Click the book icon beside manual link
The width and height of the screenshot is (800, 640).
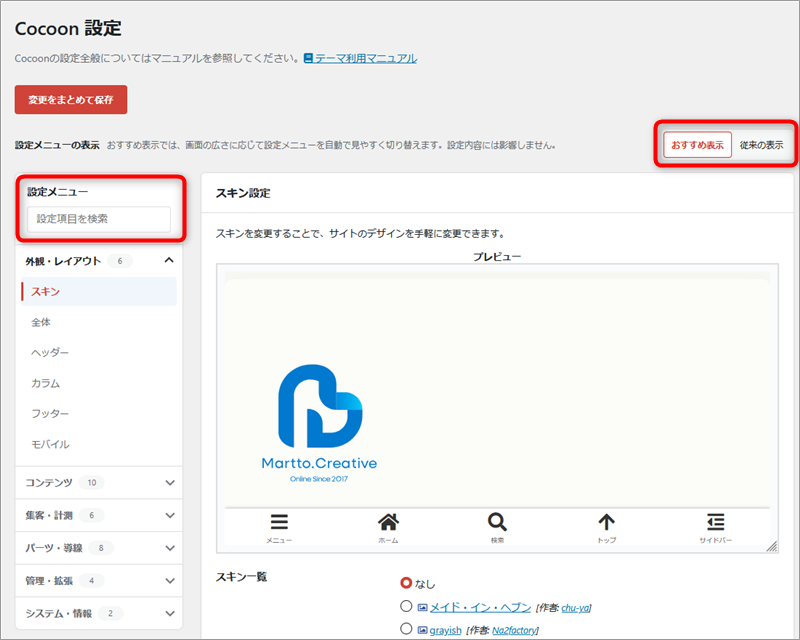pyautogui.click(x=308, y=58)
